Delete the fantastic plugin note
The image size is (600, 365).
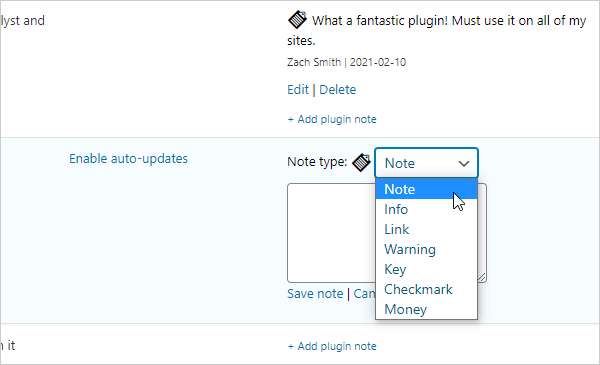[338, 90]
